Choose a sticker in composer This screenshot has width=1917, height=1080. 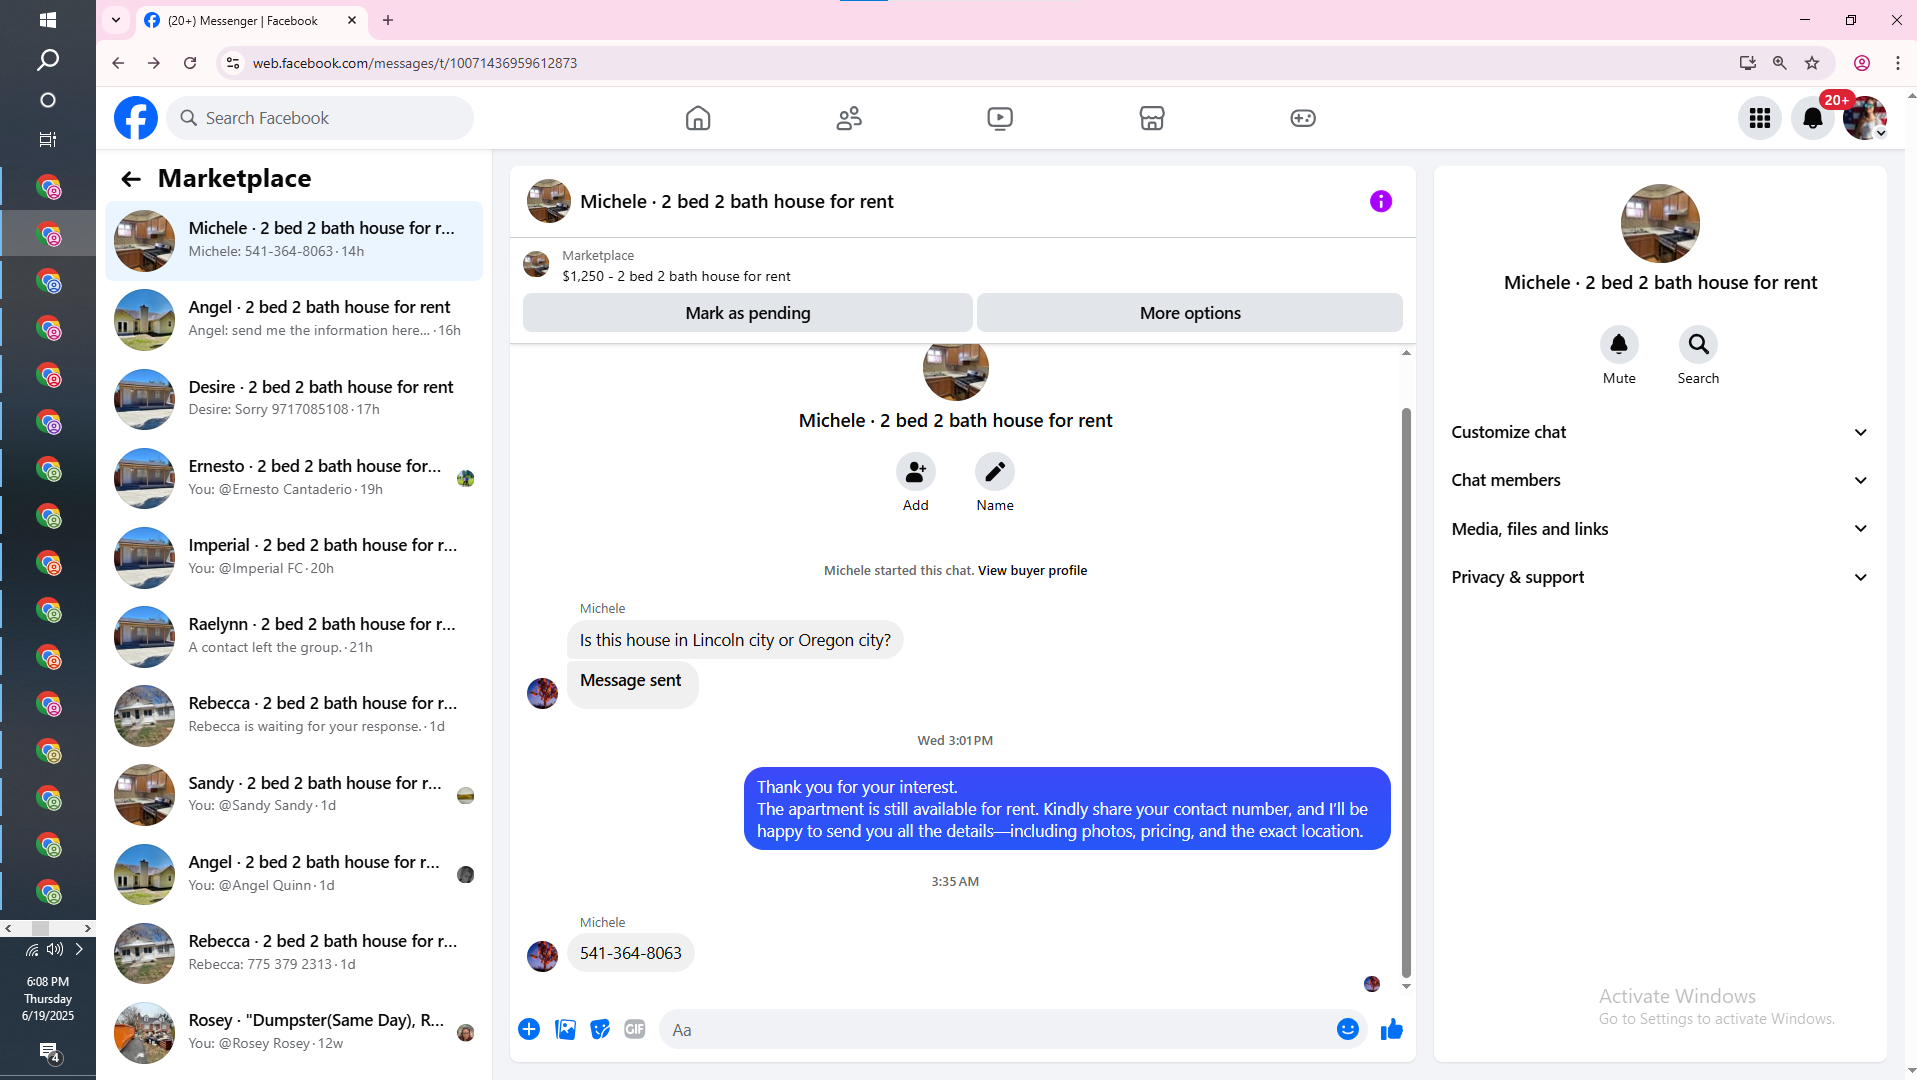coord(600,1029)
